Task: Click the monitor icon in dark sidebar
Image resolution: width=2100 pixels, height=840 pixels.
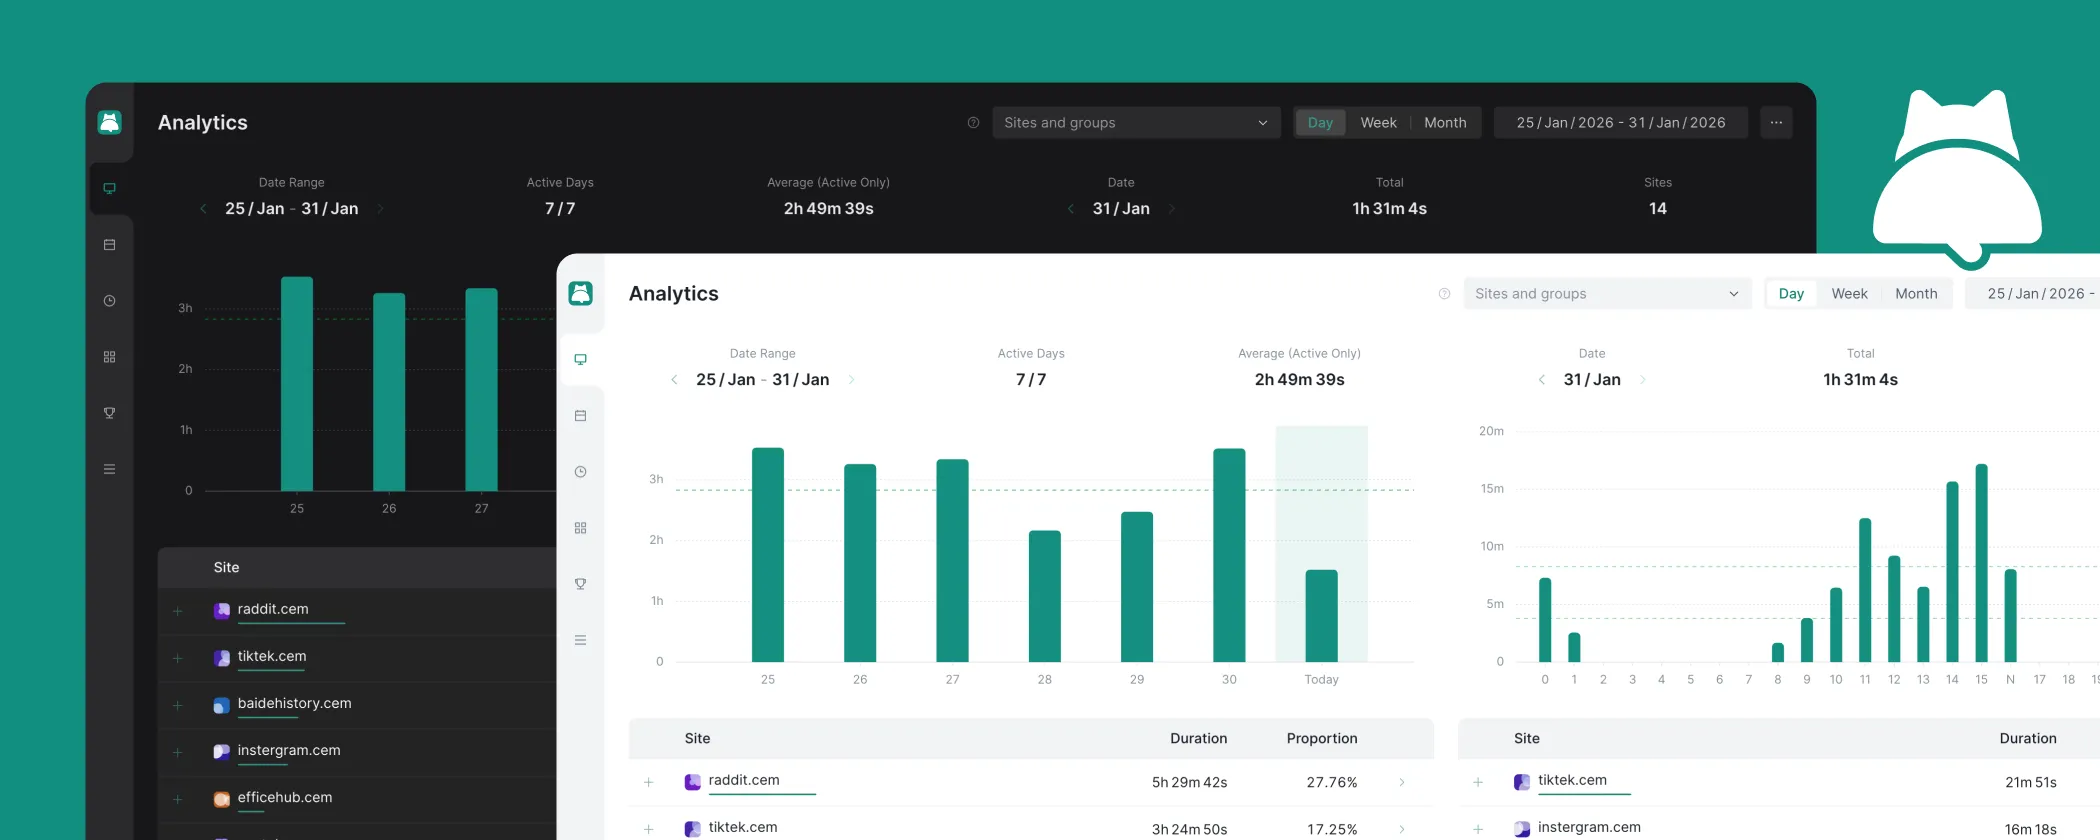Action: (x=109, y=189)
